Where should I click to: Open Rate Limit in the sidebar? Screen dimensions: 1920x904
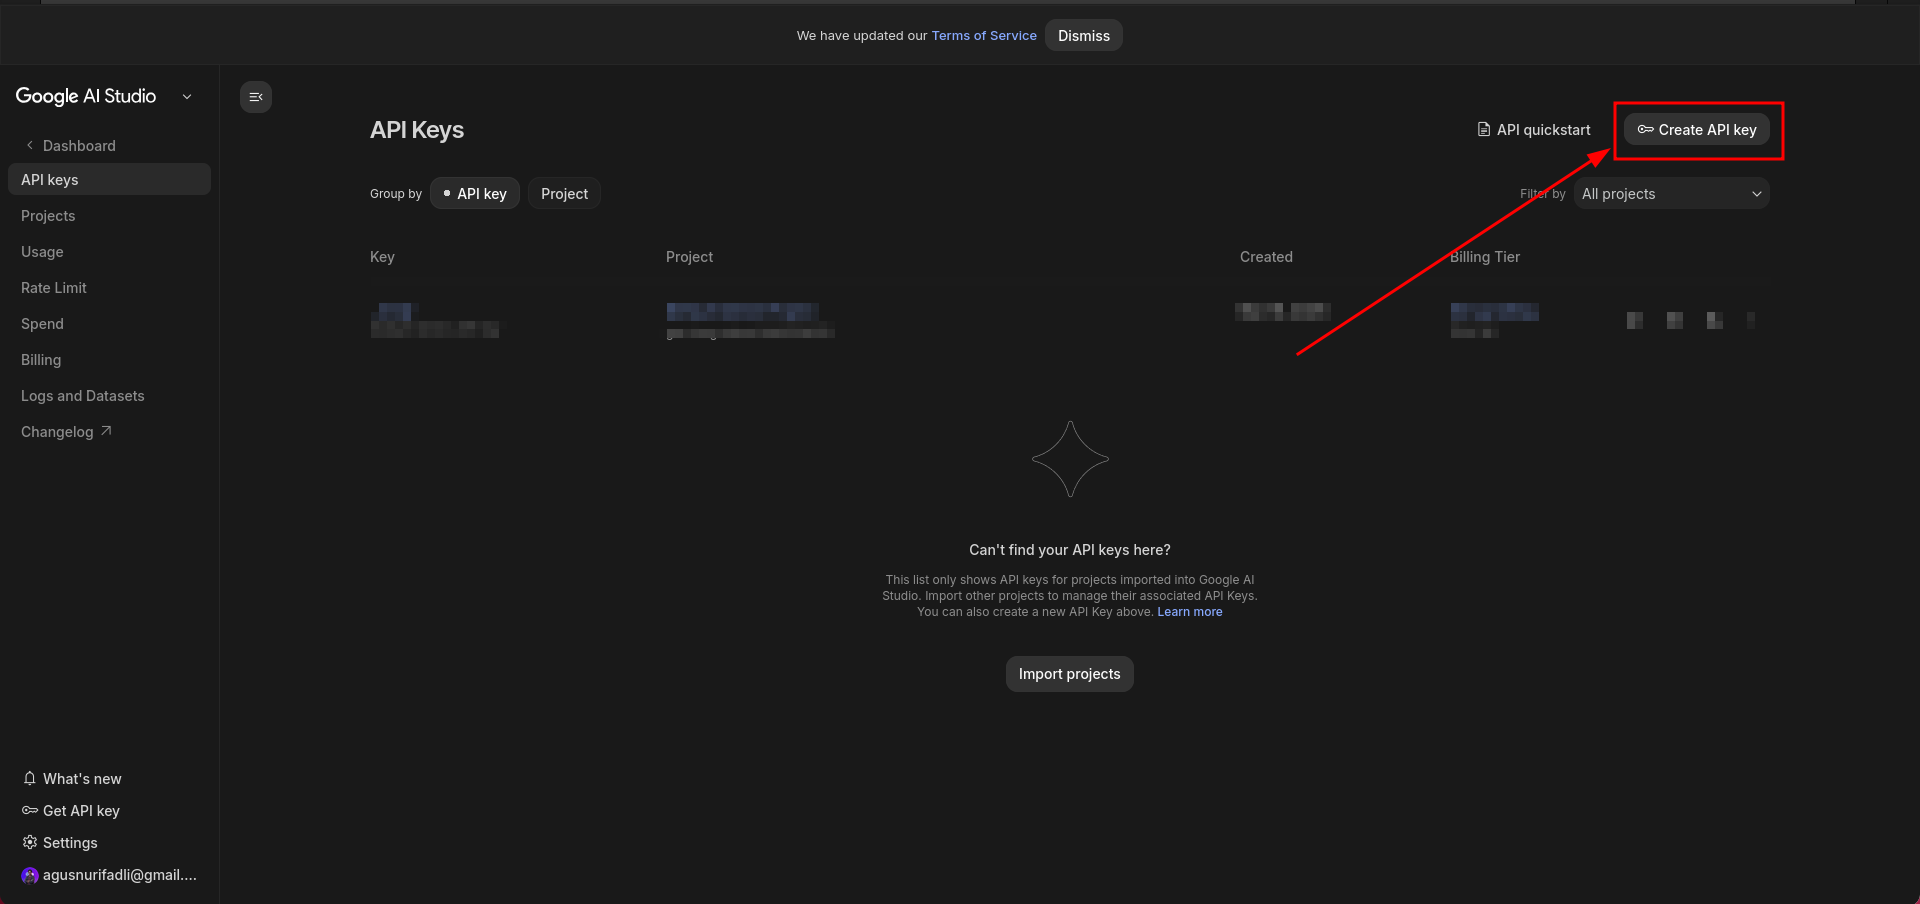tap(54, 288)
